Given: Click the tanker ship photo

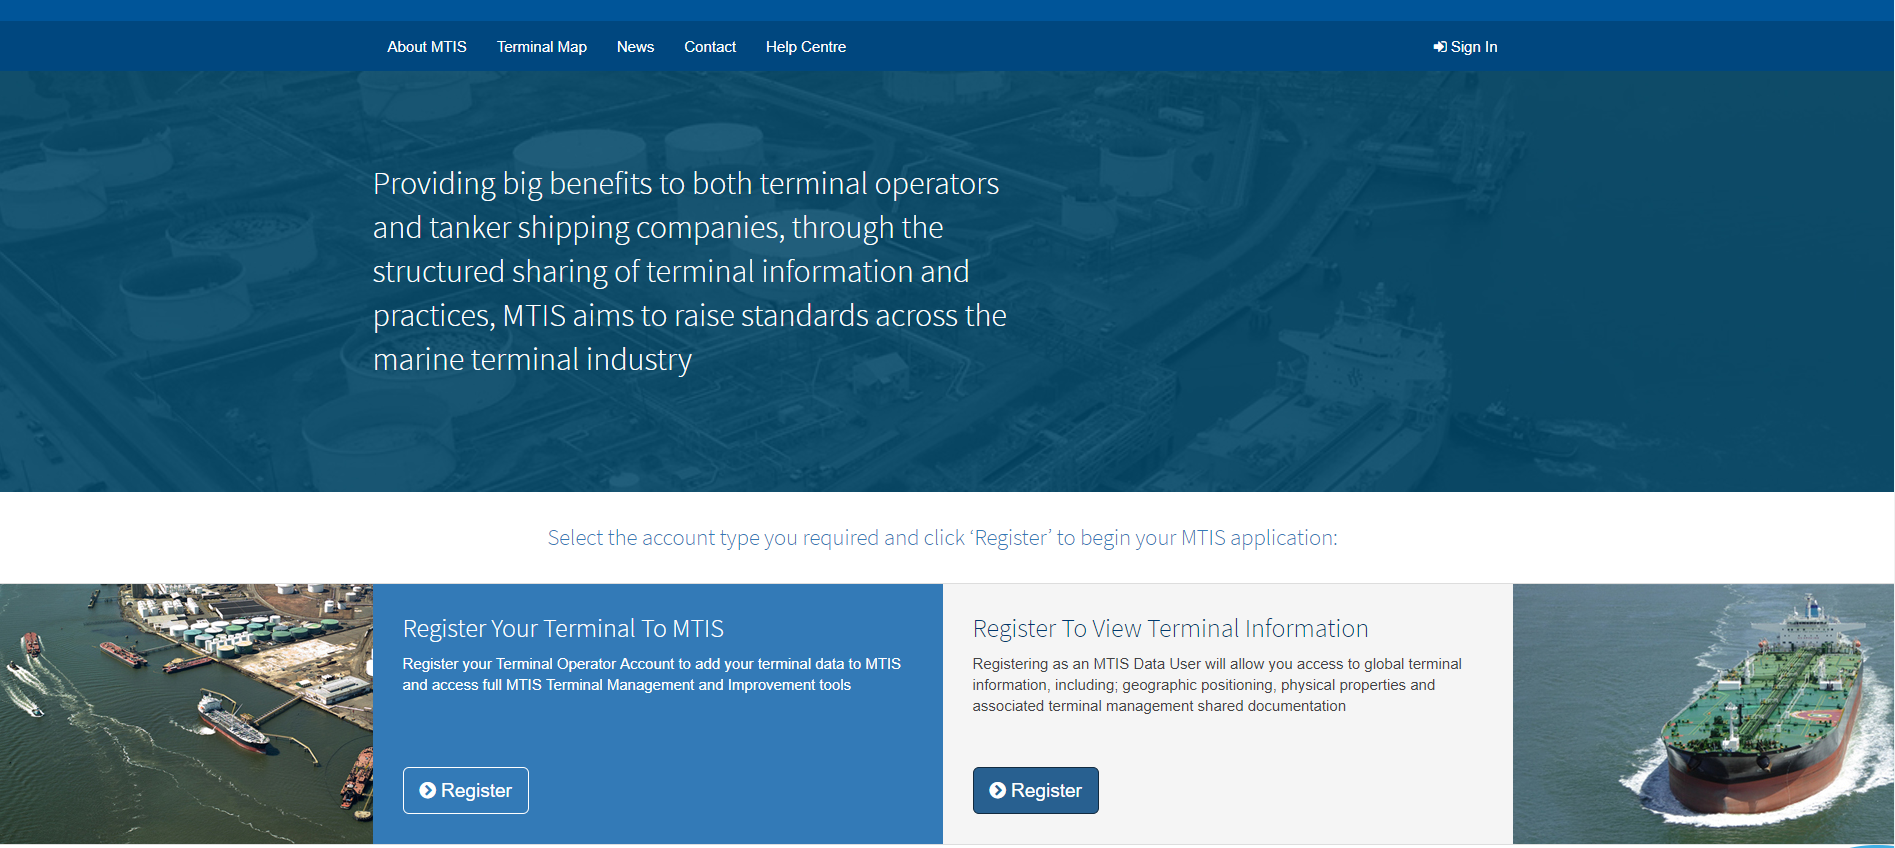Looking at the screenshot, I should click(x=1703, y=714).
